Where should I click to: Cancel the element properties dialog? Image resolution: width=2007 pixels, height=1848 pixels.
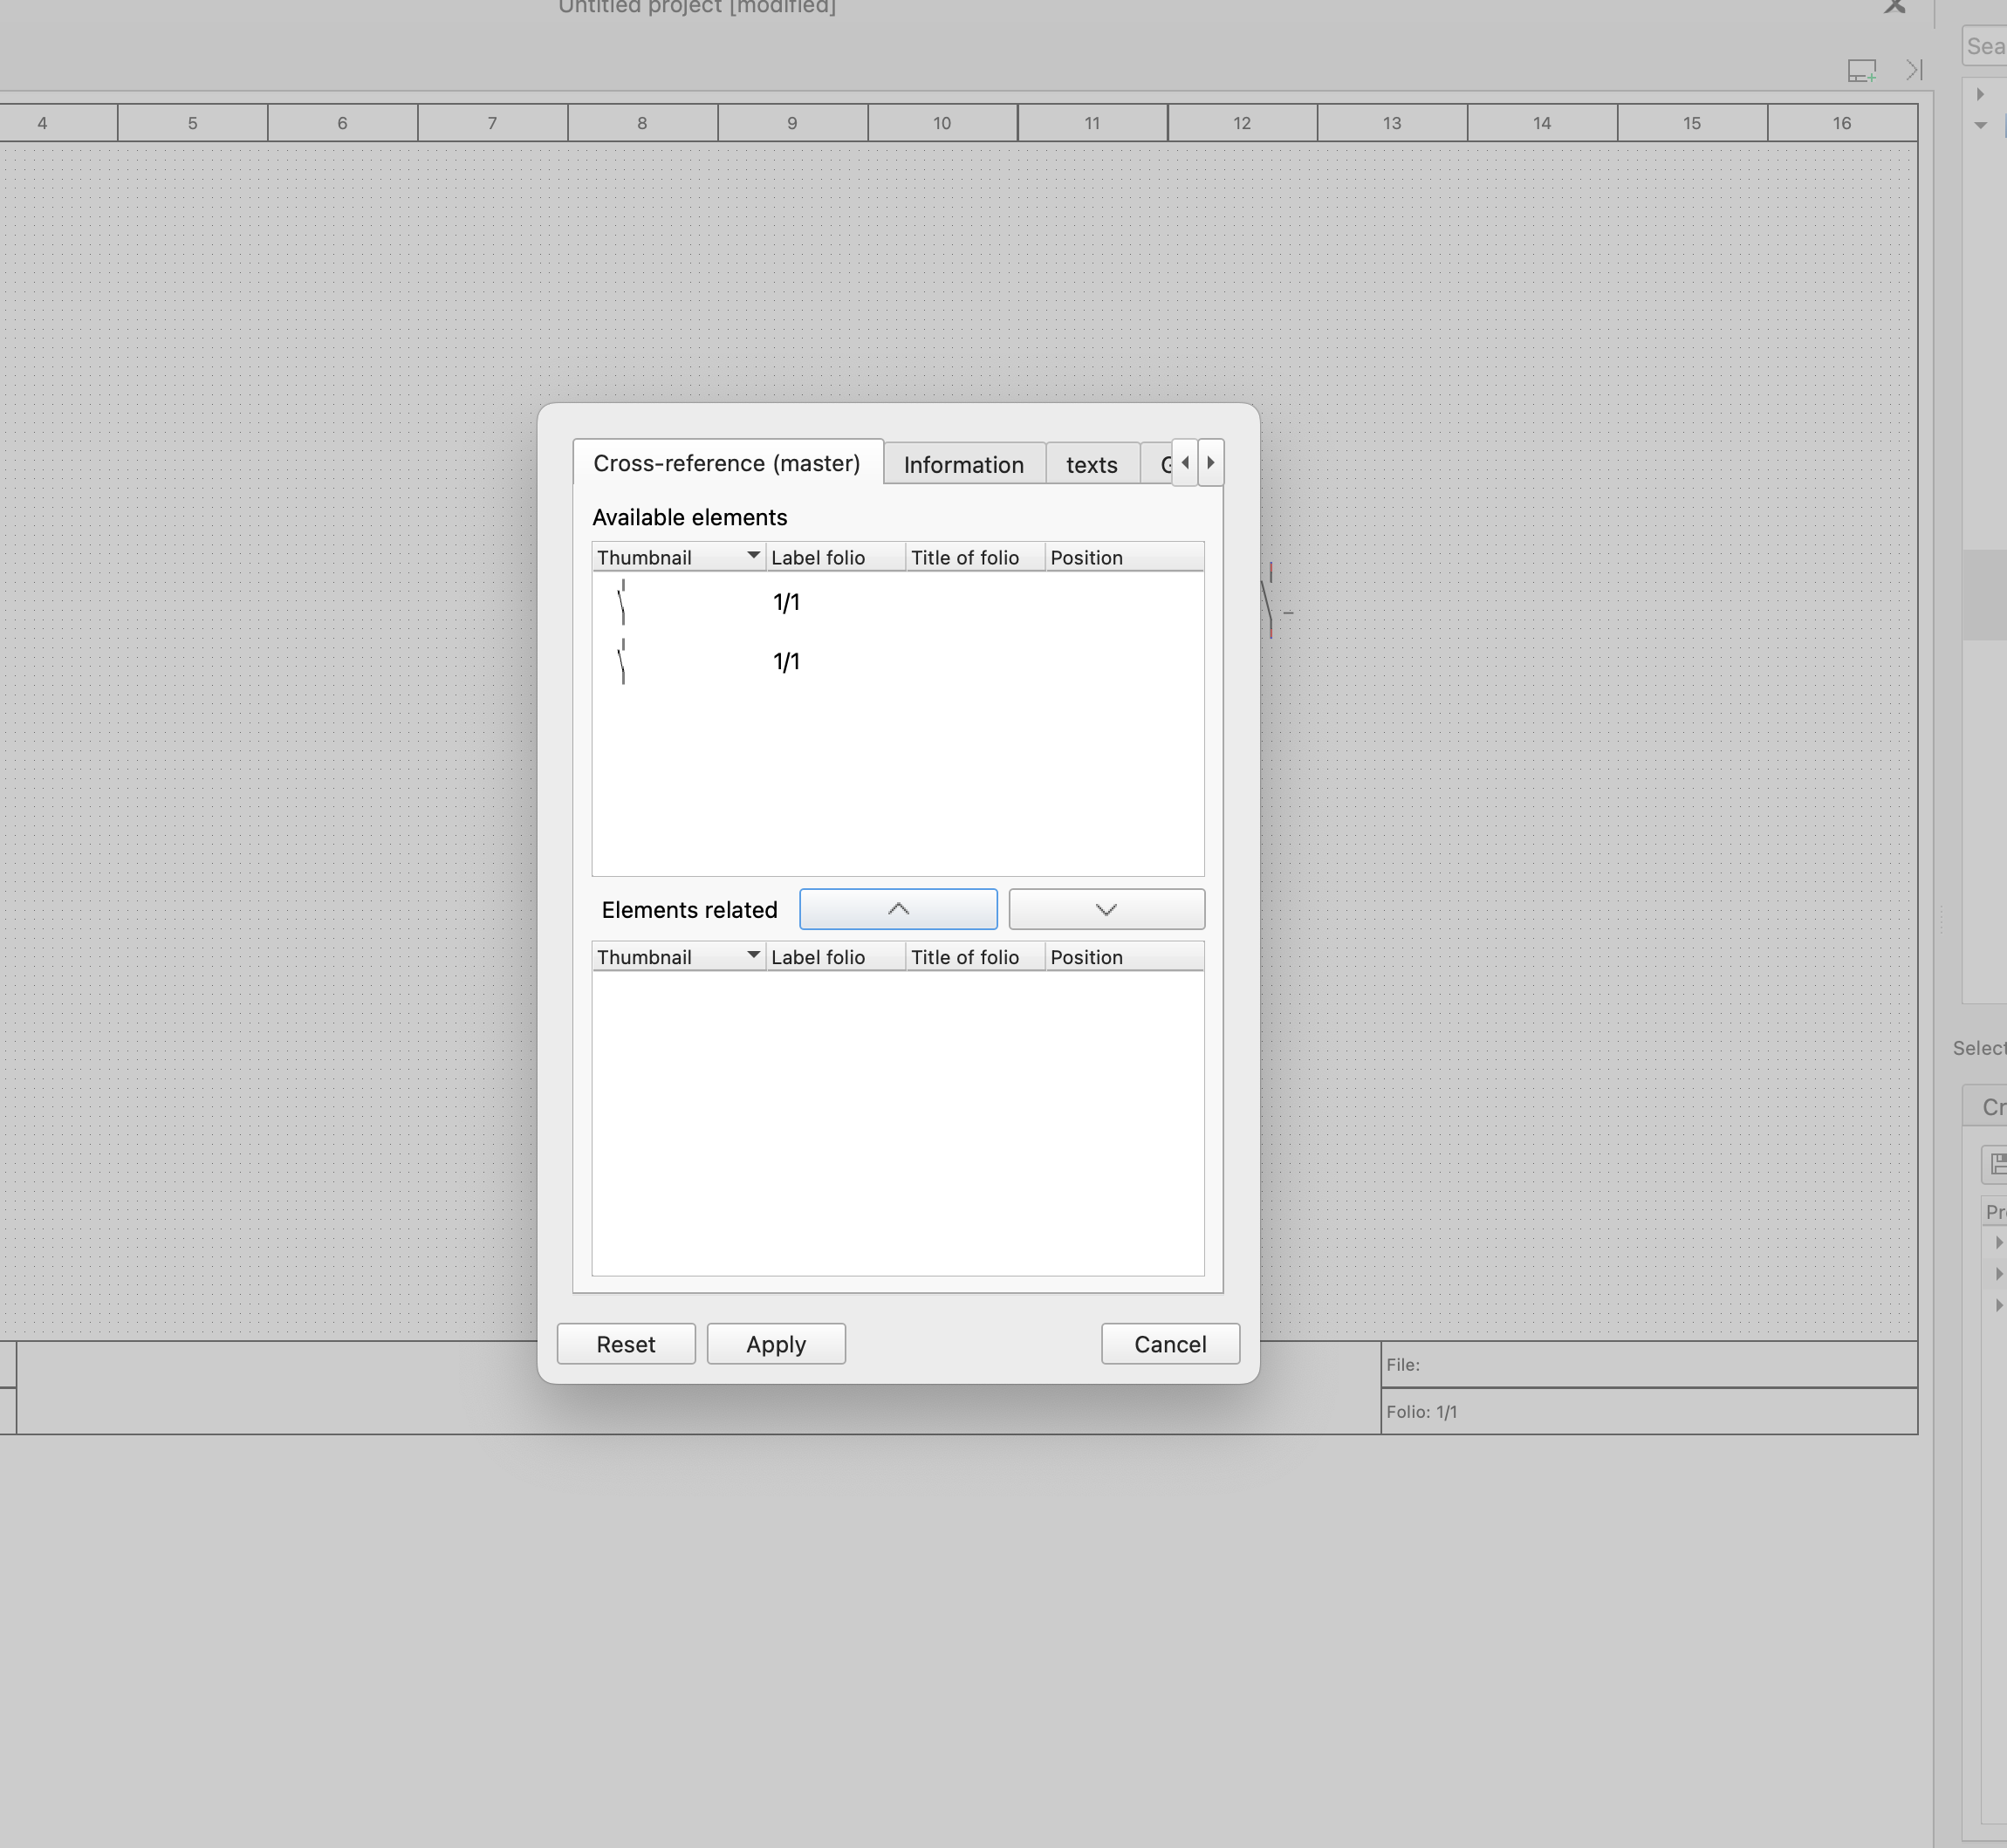pyautogui.click(x=1169, y=1344)
